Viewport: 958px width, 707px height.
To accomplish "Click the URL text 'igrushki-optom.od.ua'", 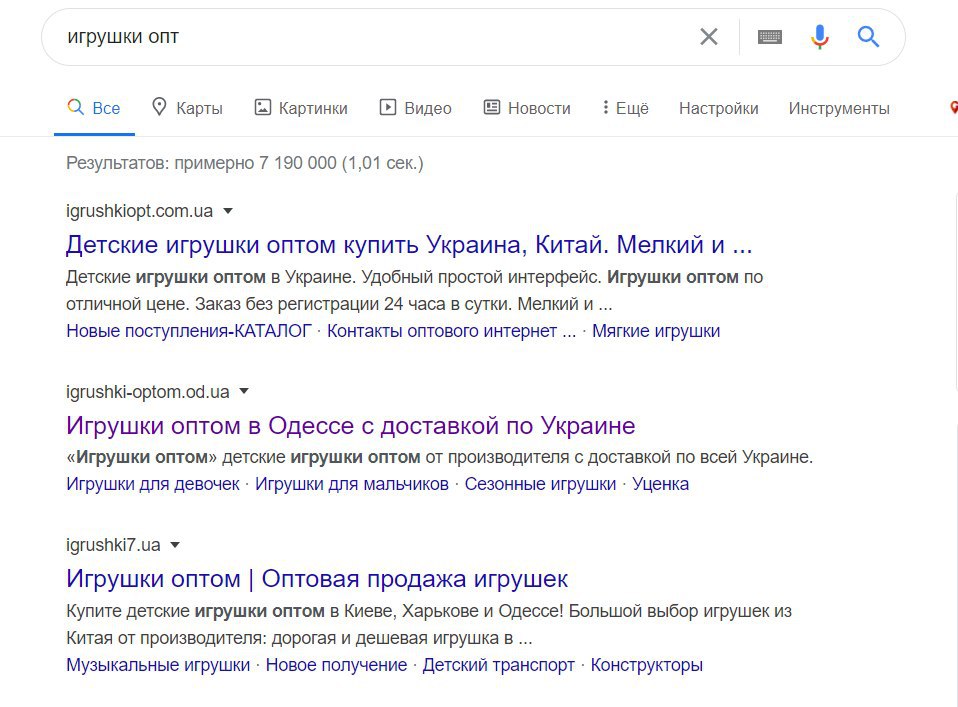I will [148, 392].
